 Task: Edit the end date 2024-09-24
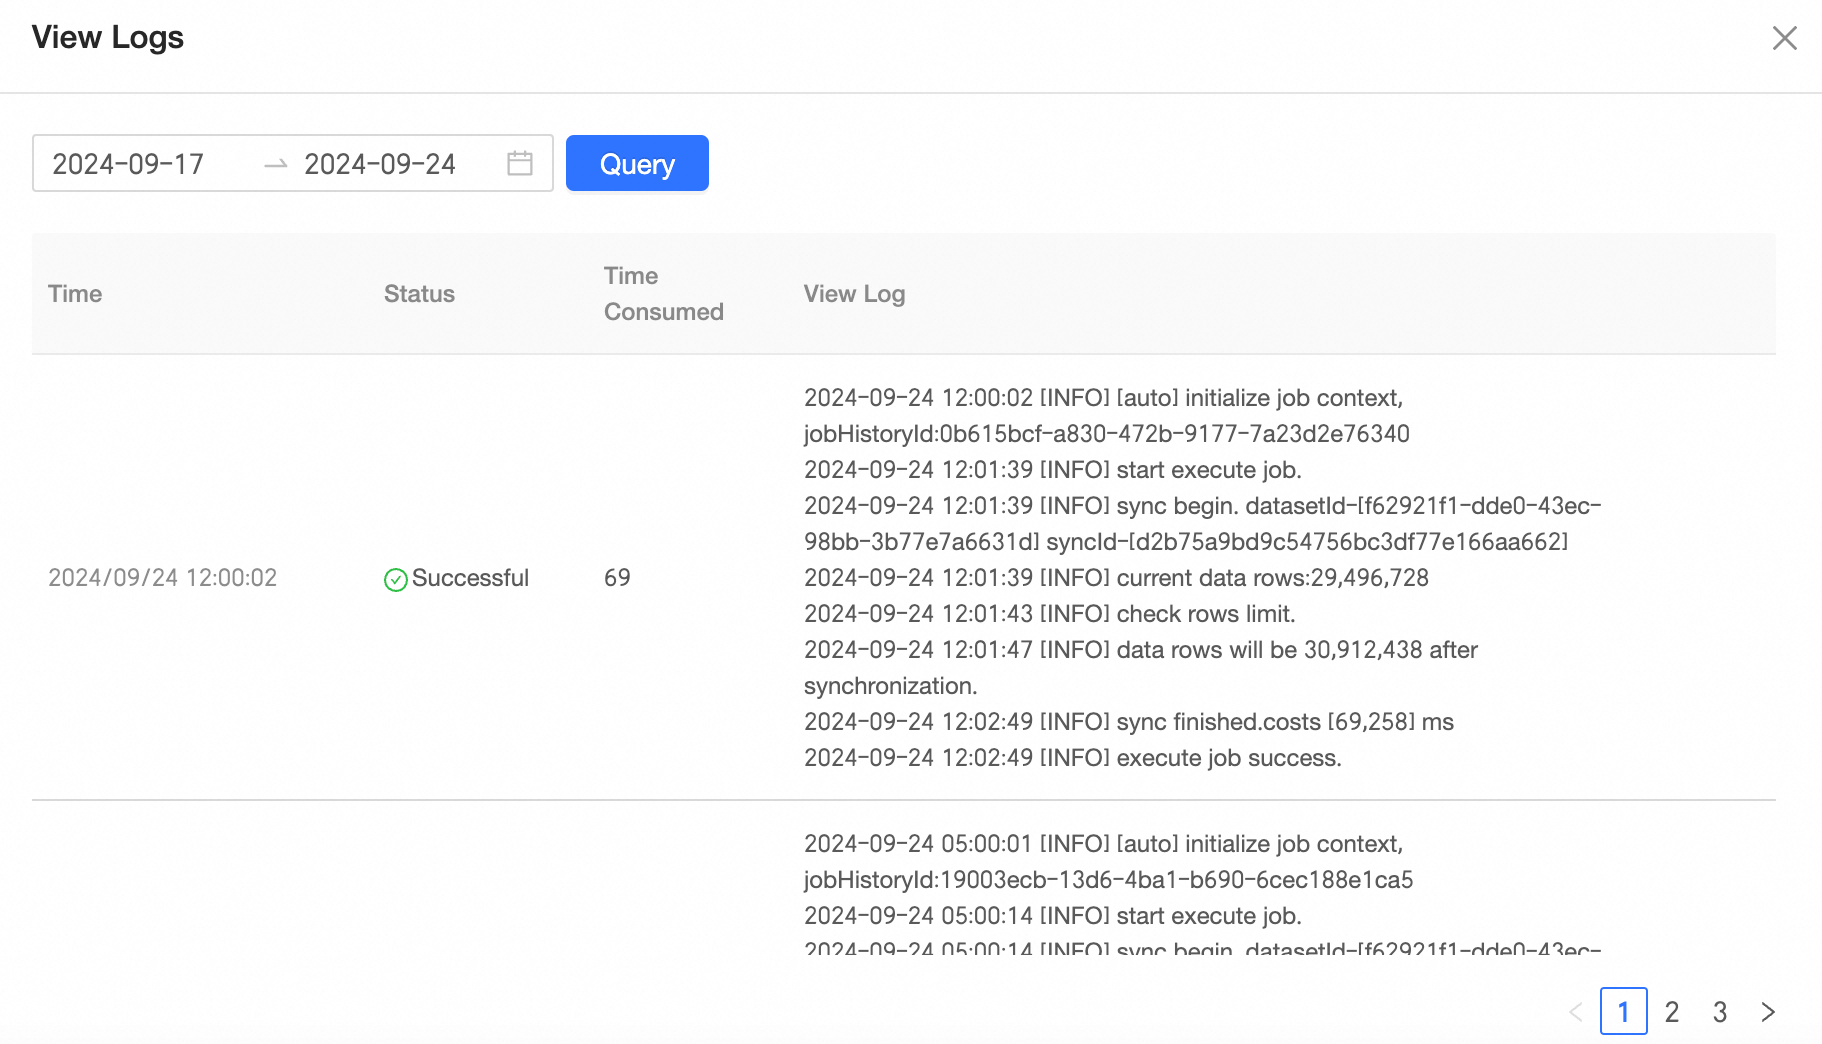coord(380,164)
